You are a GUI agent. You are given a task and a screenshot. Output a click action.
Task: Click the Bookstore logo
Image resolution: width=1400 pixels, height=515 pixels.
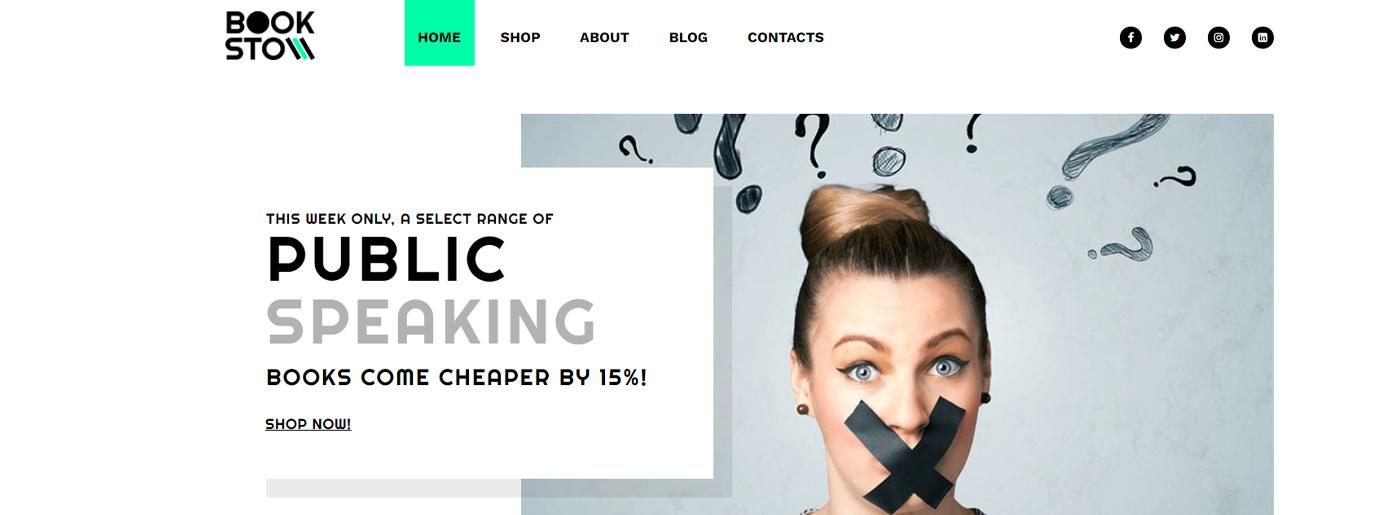(x=270, y=36)
